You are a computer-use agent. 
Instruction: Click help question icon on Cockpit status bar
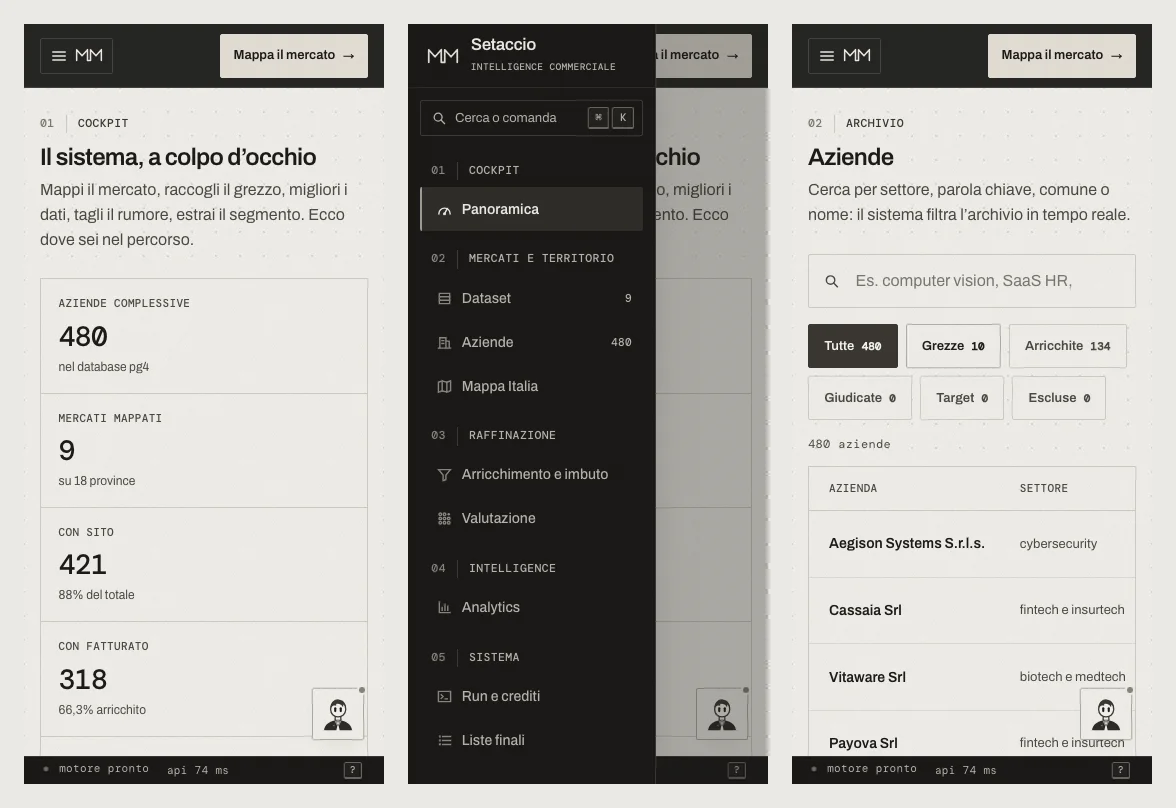pyautogui.click(x=352, y=770)
